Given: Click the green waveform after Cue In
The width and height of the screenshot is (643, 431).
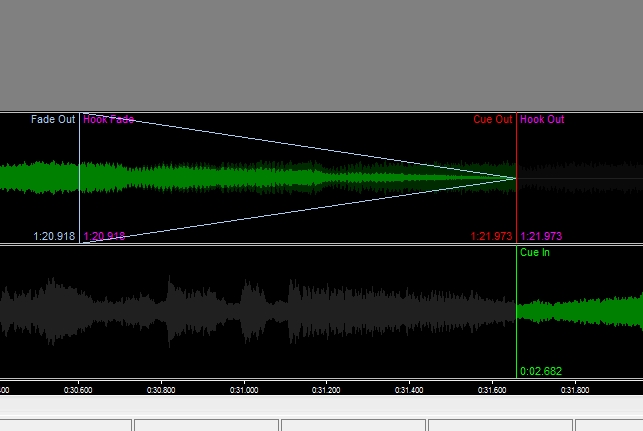Looking at the screenshot, I should [580, 311].
